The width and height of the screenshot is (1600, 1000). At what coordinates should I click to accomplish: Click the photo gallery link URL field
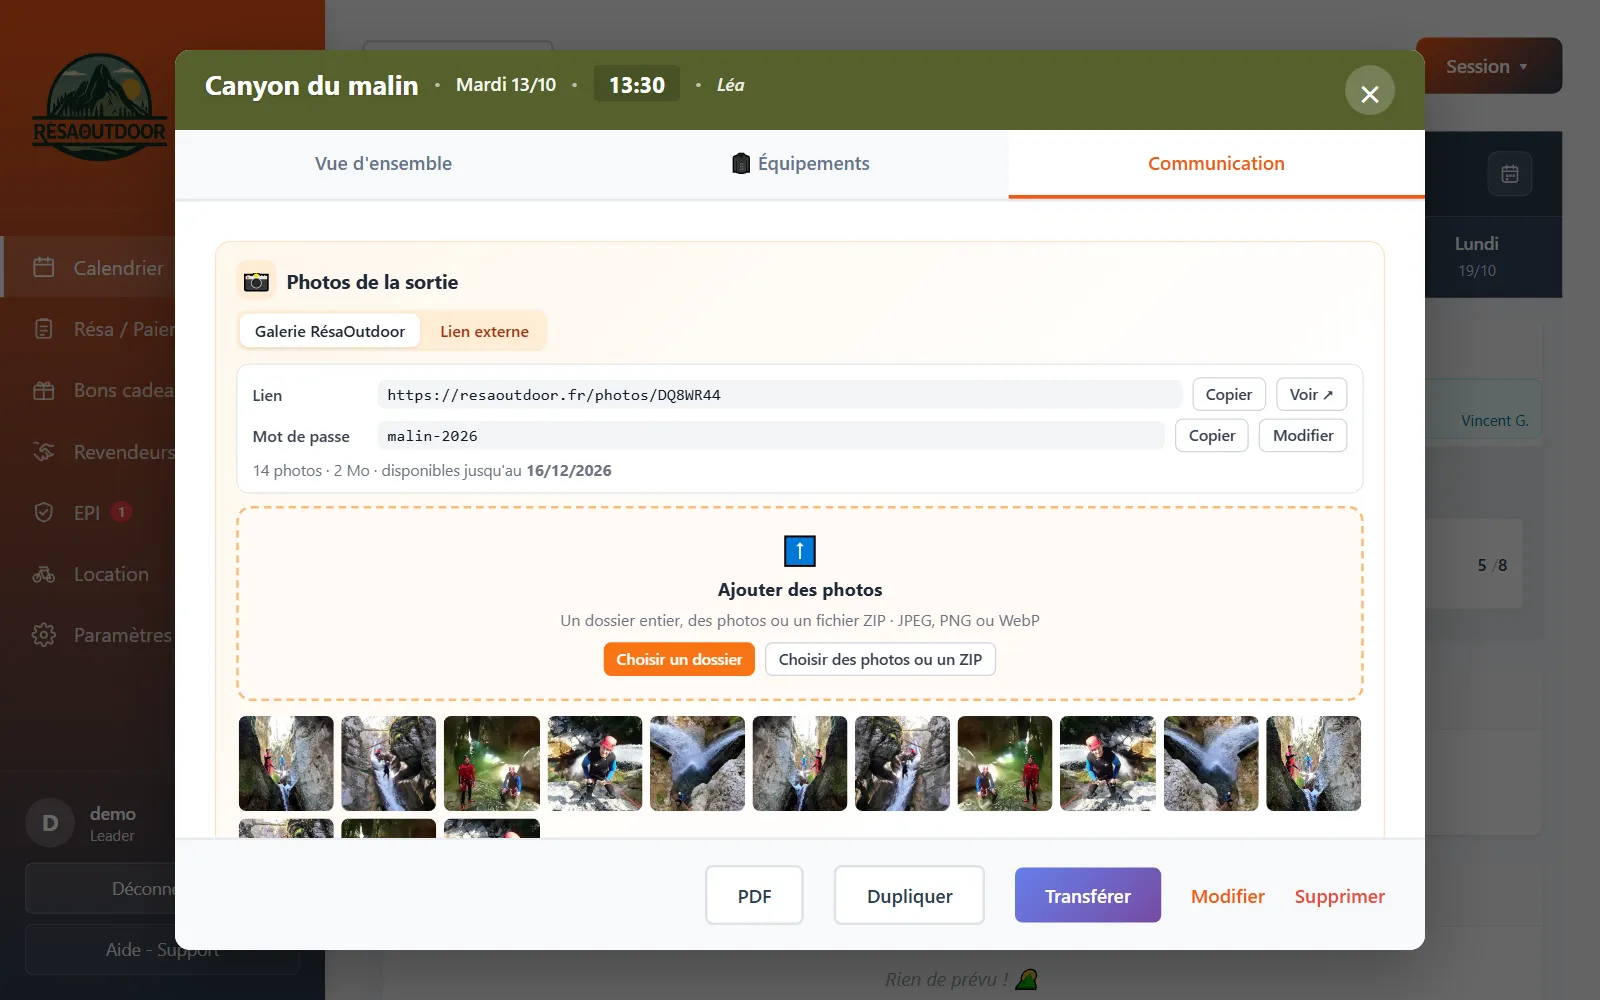[x=779, y=395]
